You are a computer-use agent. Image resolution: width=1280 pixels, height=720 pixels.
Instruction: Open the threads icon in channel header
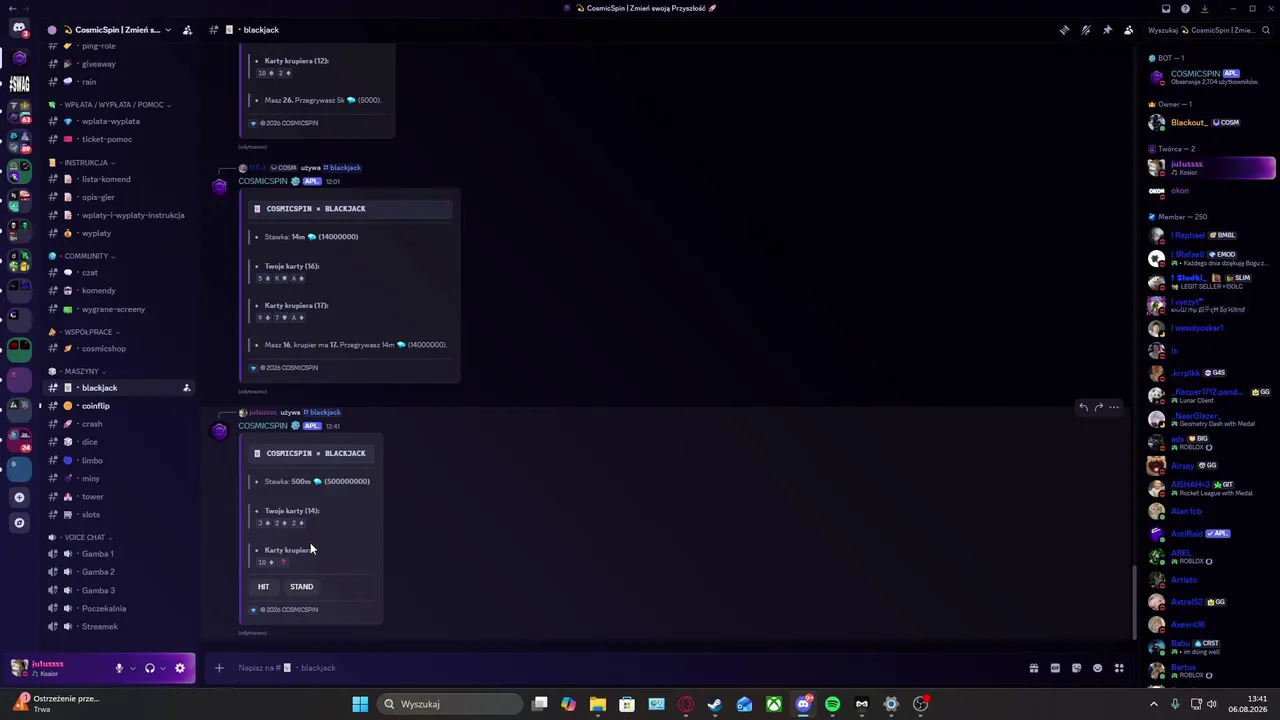tap(1064, 30)
